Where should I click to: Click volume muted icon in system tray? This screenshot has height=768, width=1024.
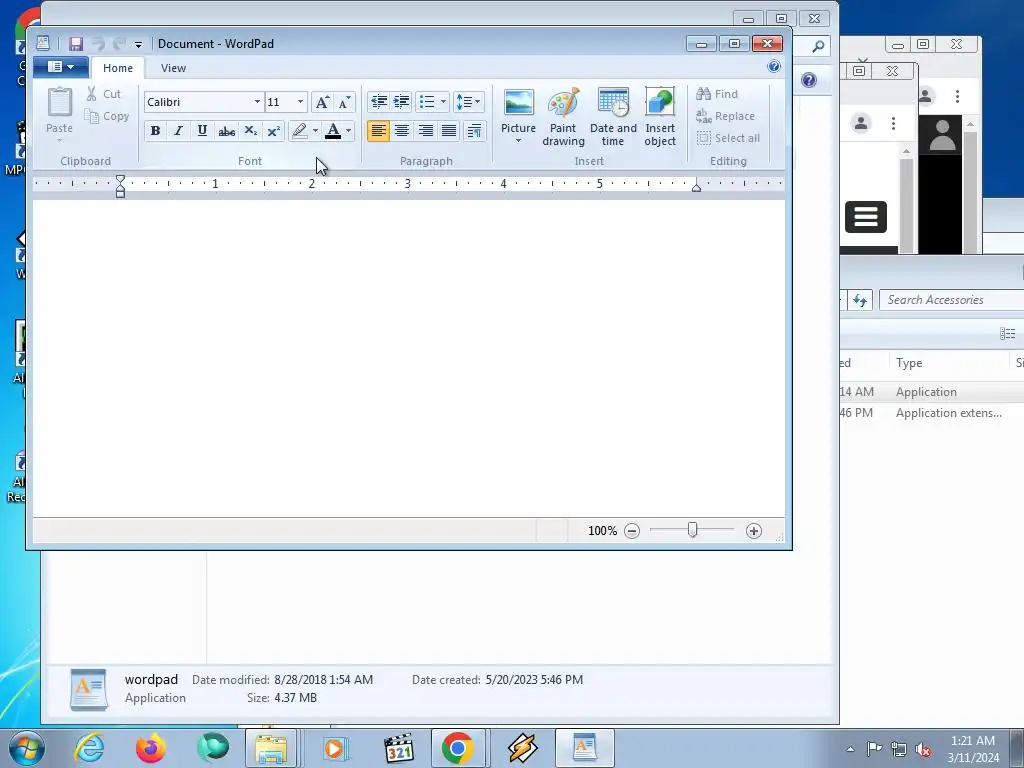pos(923,750)
